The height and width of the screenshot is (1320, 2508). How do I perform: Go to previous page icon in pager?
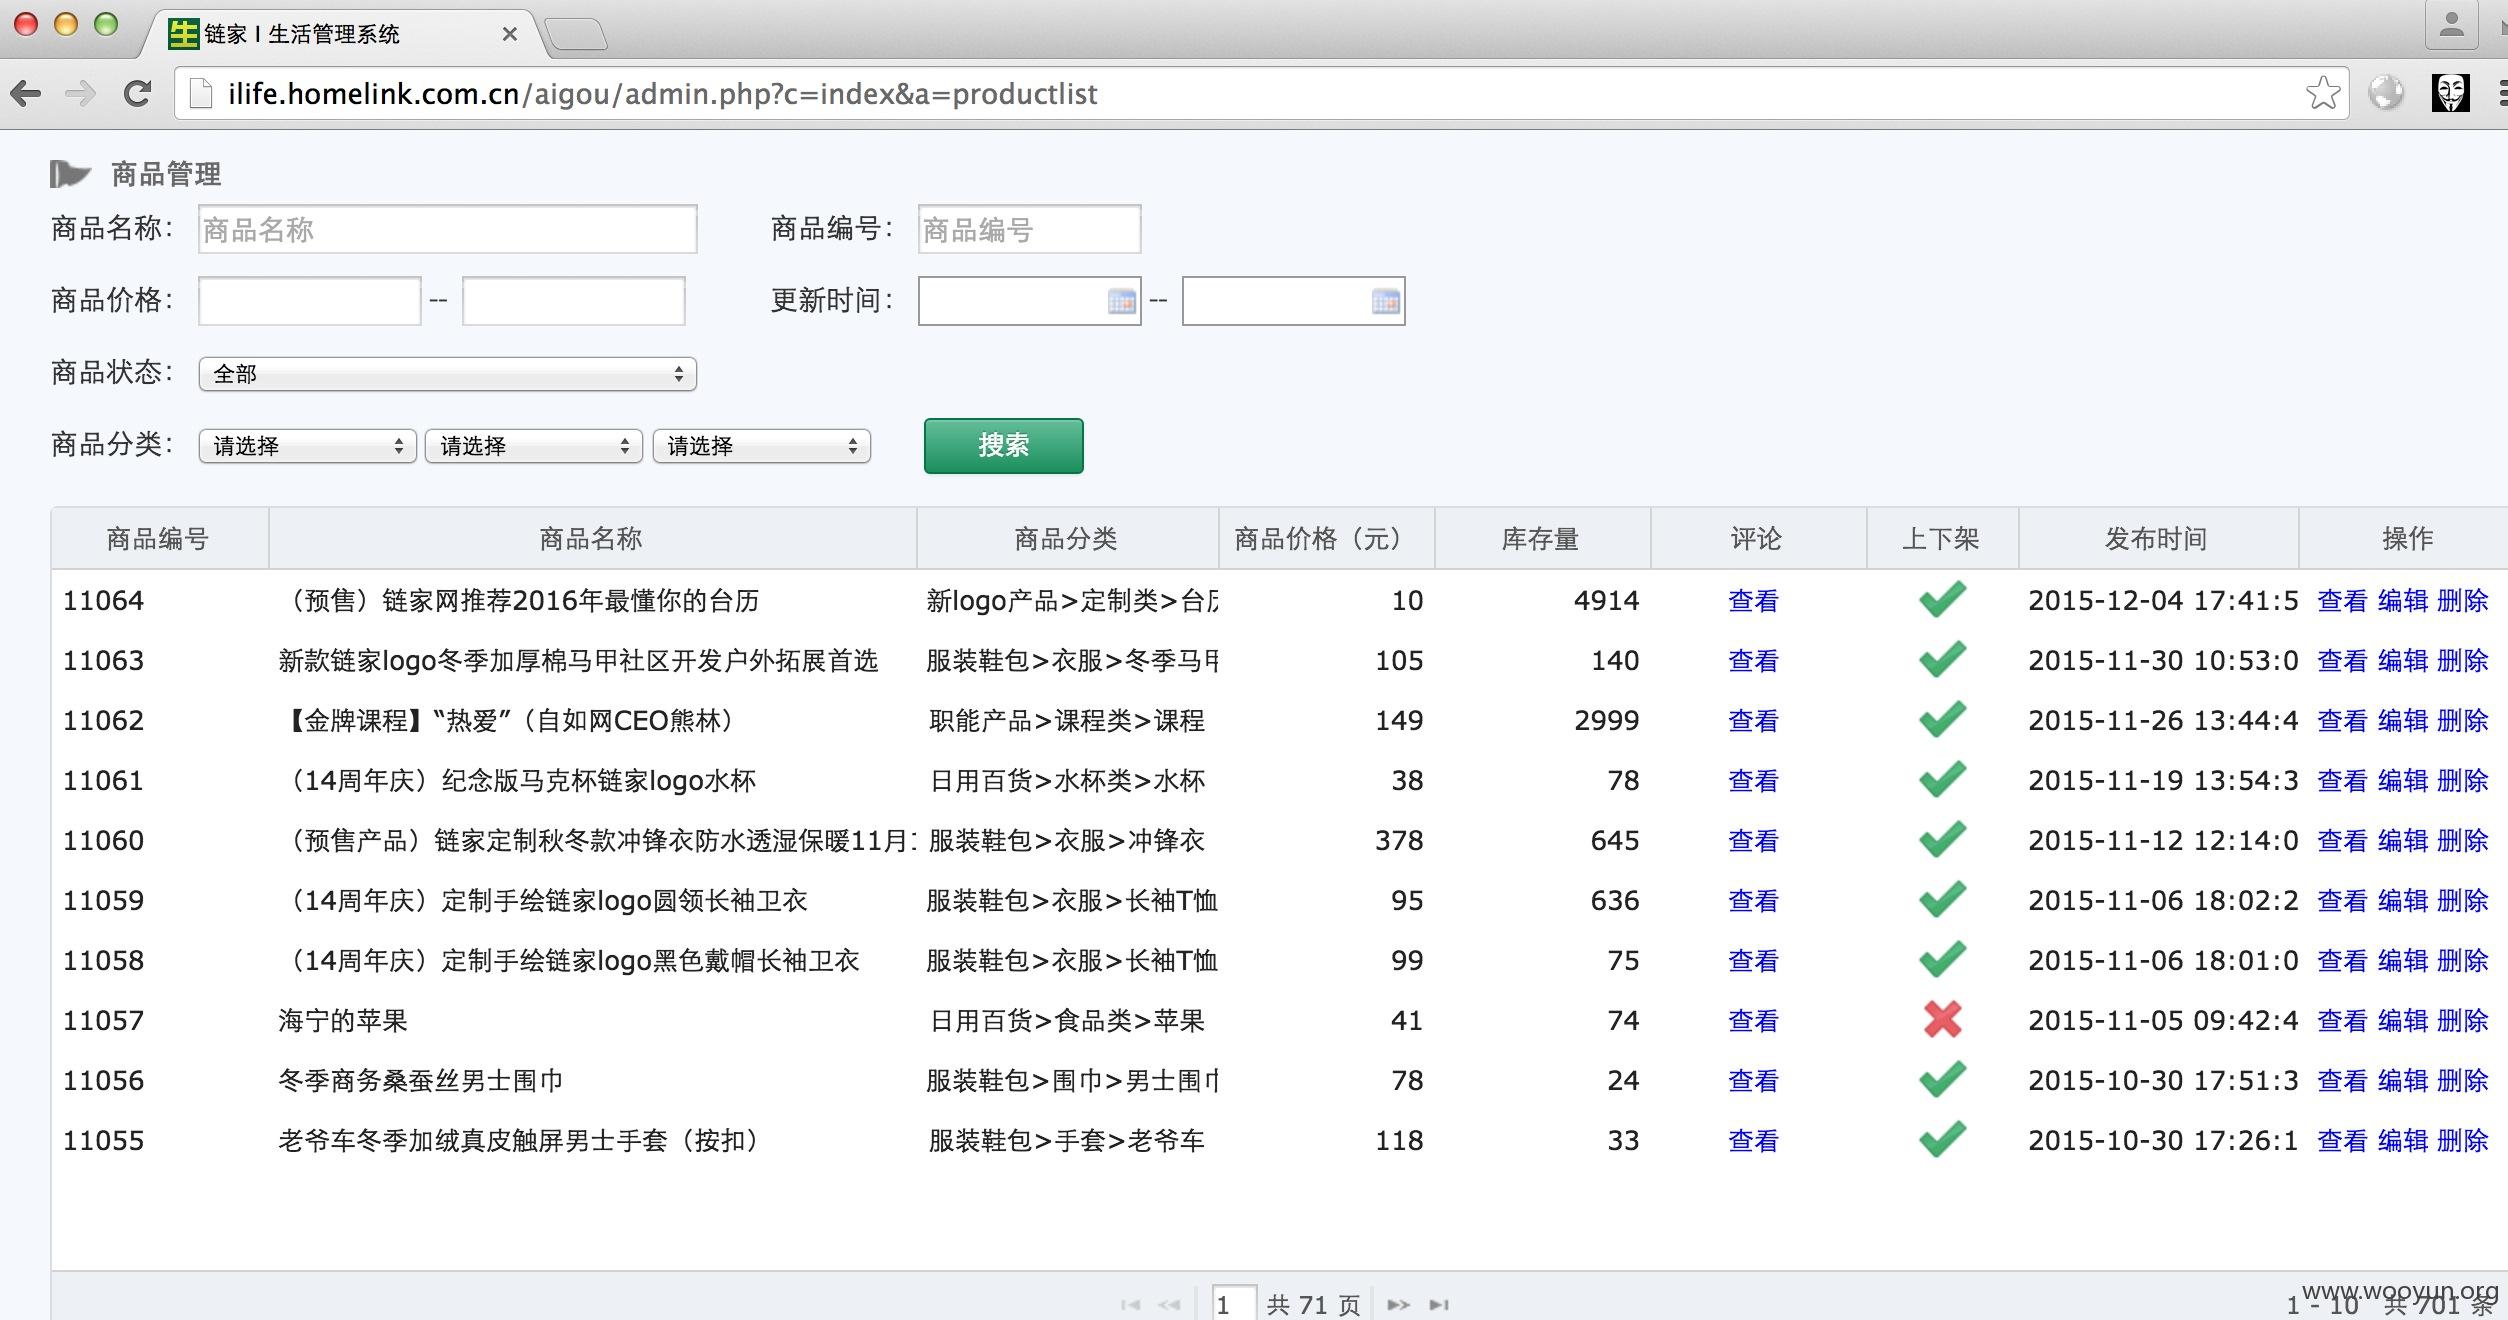click(x=1169, y=1304)
